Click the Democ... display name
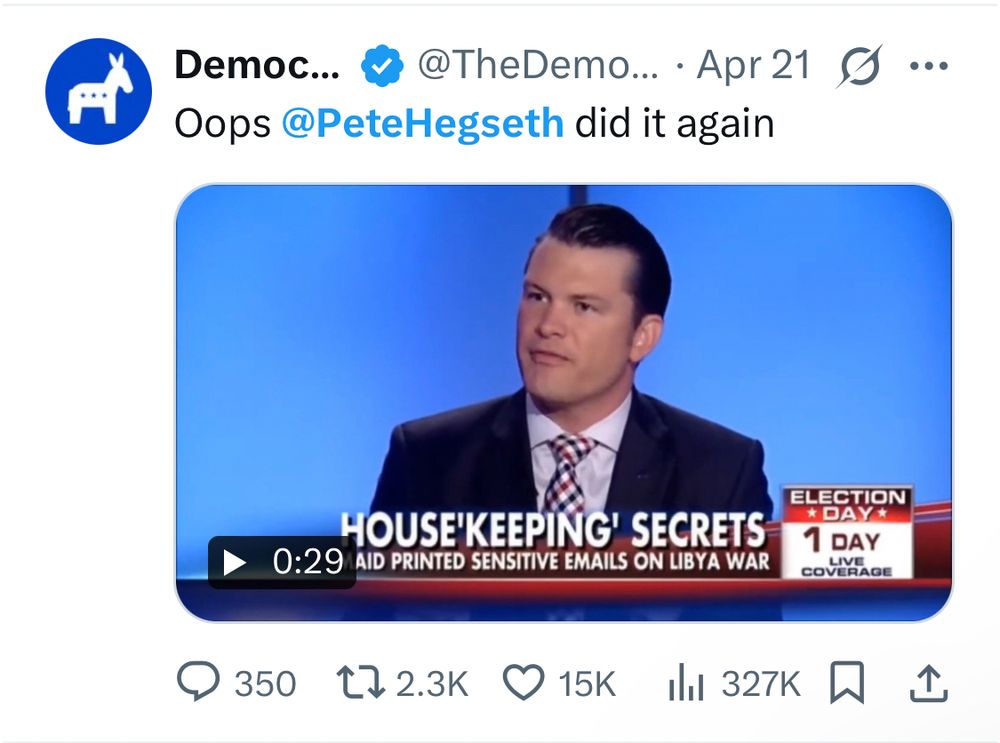 pyautogui.click(x=257, y=67)
